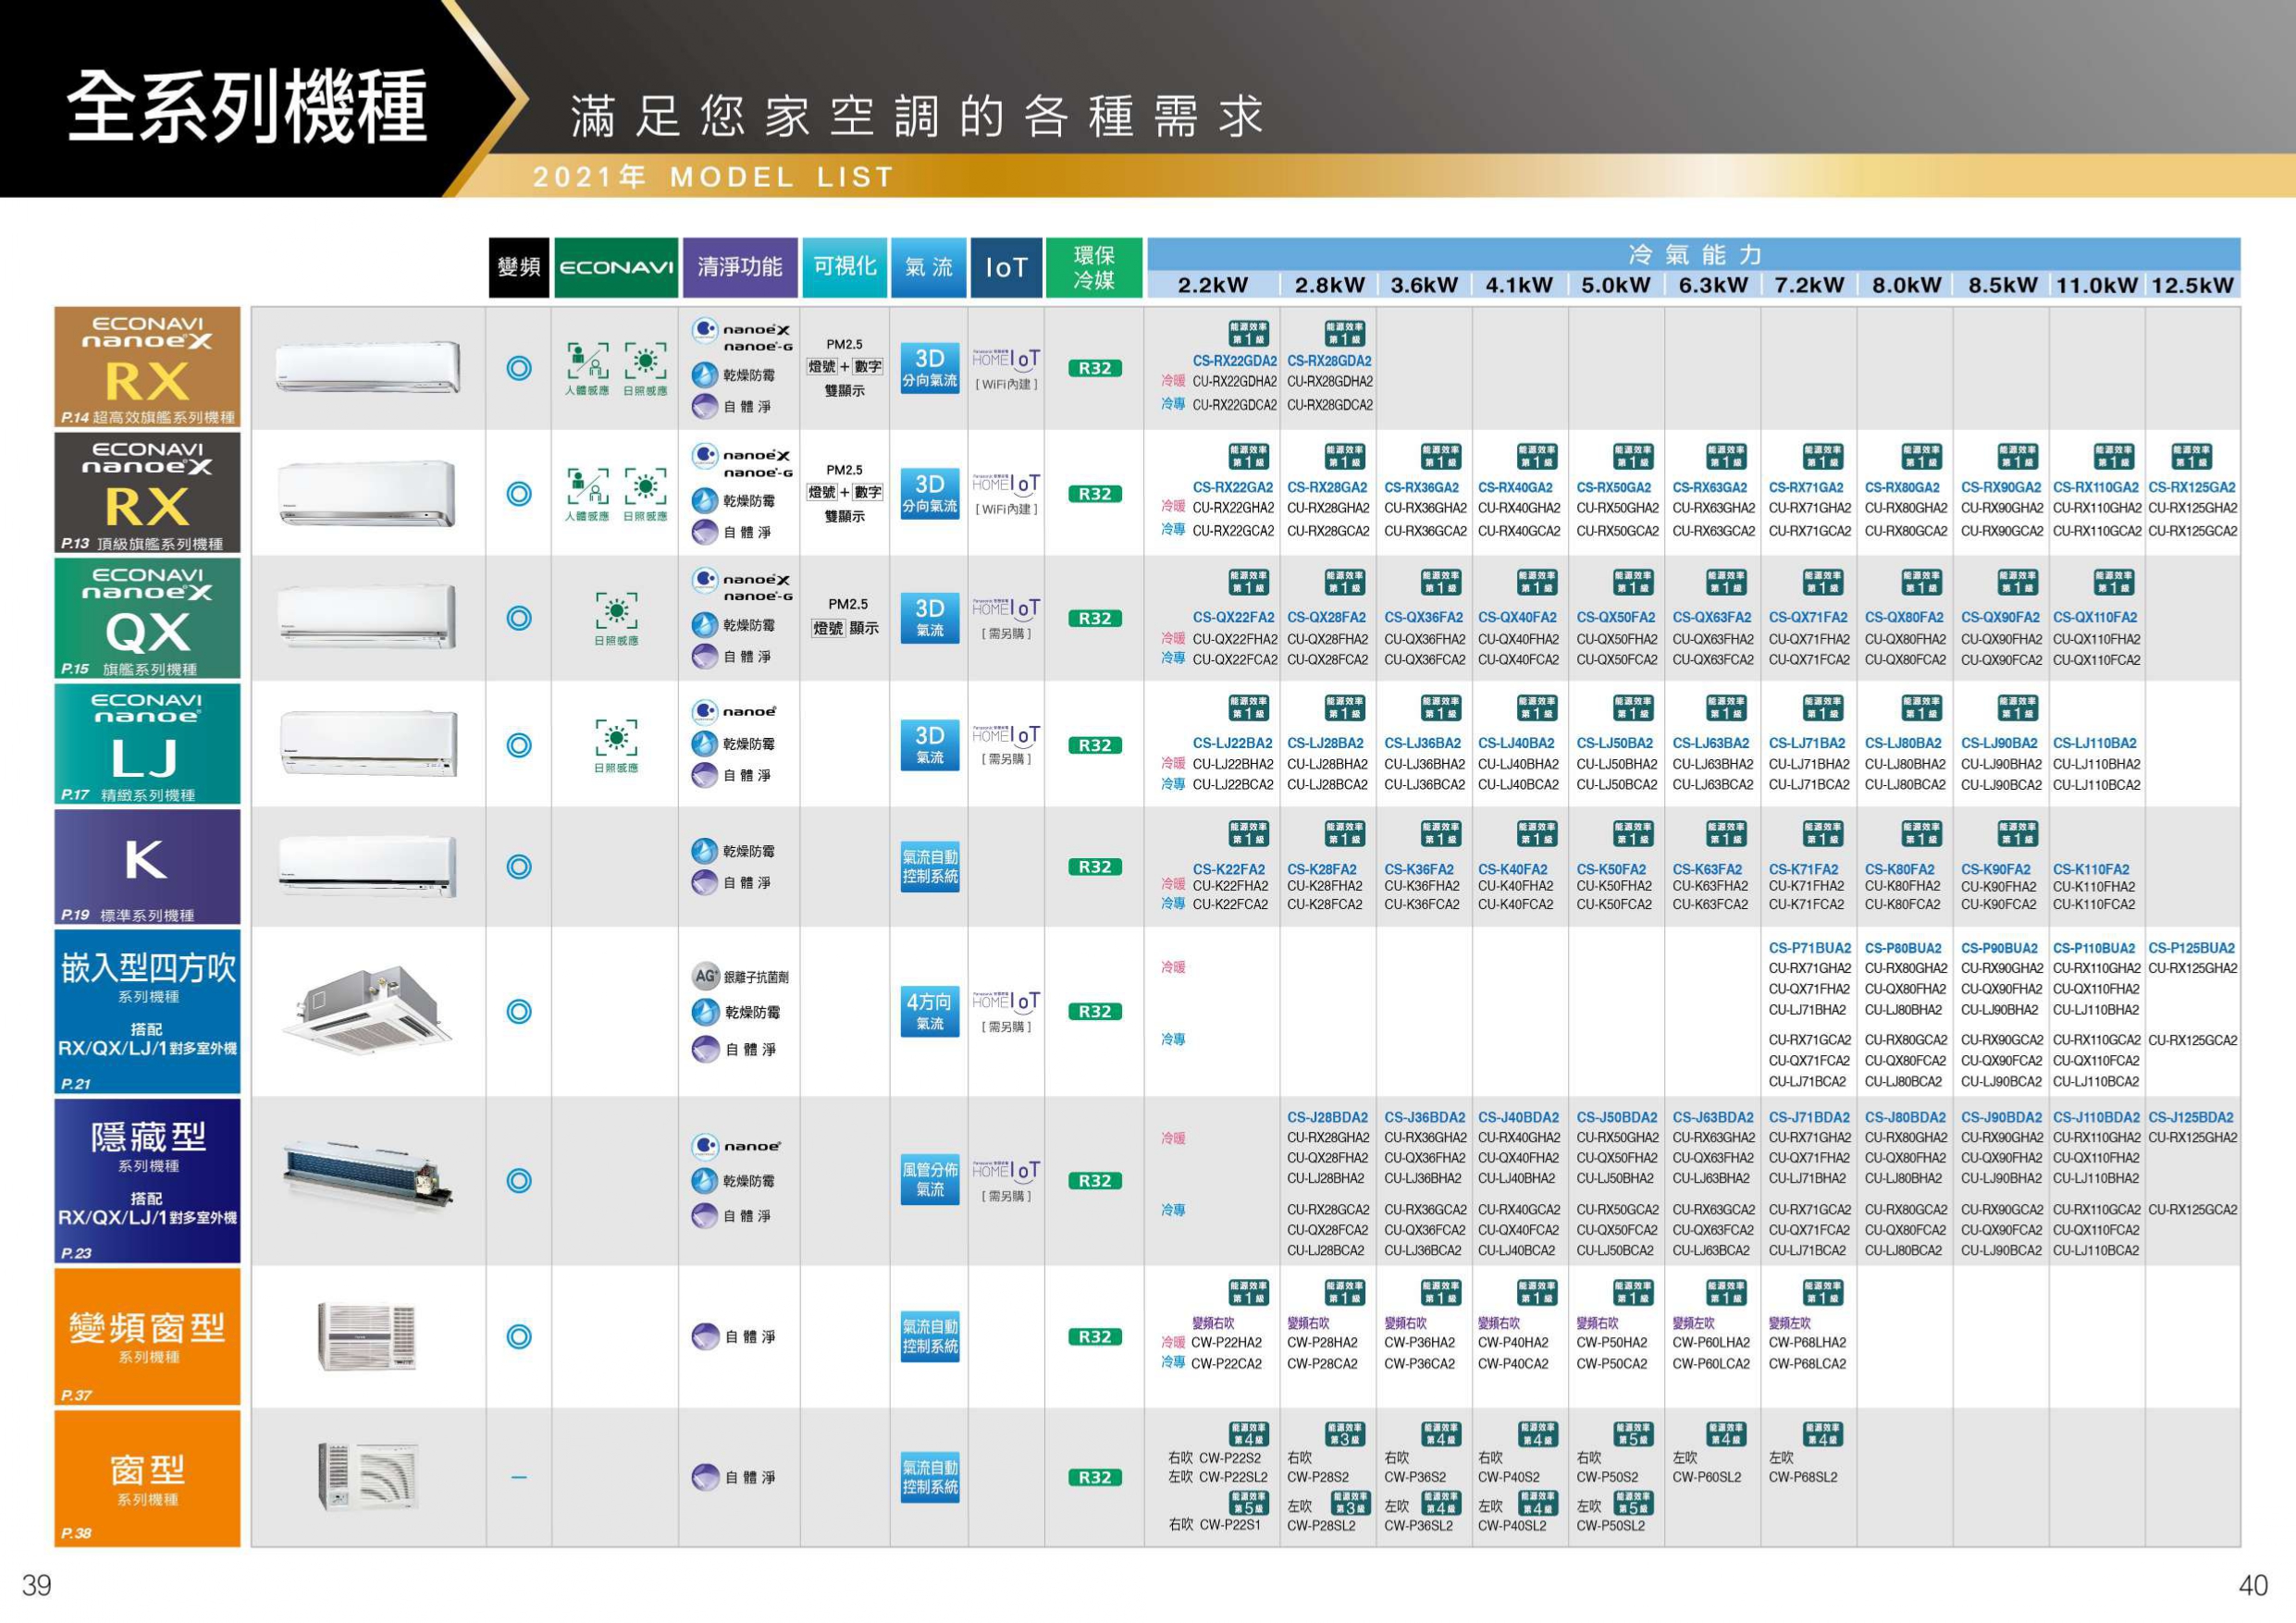Screen dimensions: 2296x1623
Task: Click the energy grade badge above CS-RX125GA2
Action: (x=2191, y=456)
